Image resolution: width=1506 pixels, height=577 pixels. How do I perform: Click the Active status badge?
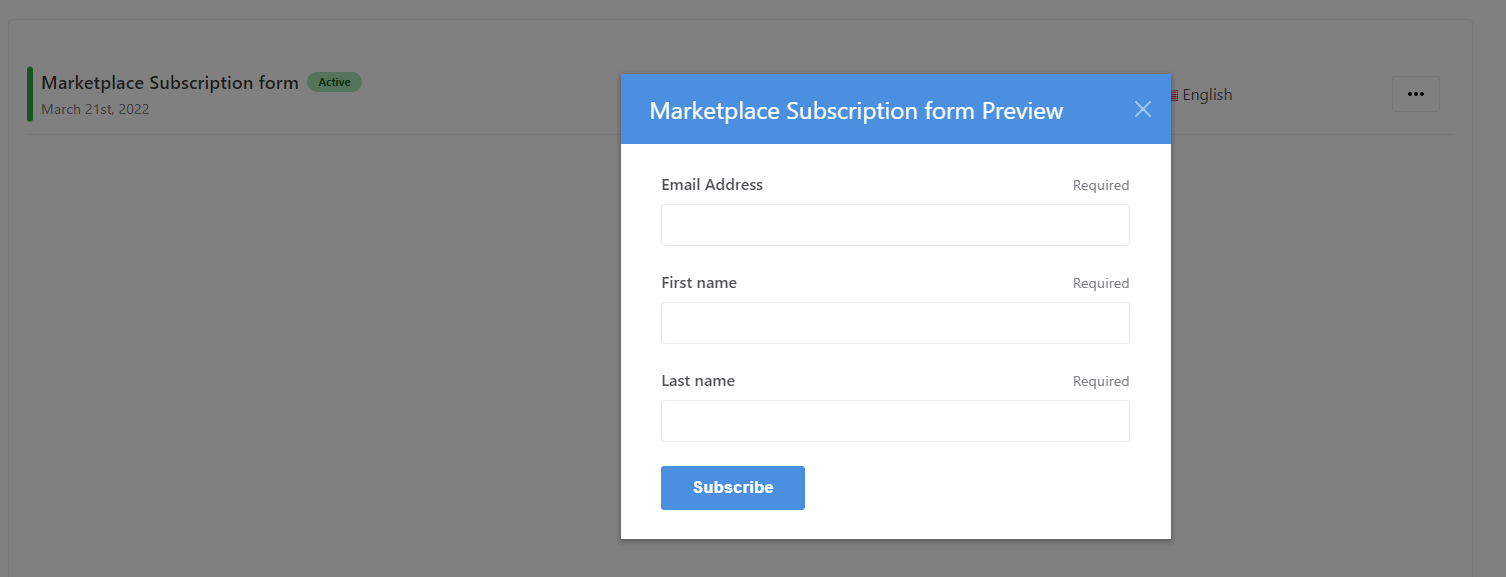334,82
